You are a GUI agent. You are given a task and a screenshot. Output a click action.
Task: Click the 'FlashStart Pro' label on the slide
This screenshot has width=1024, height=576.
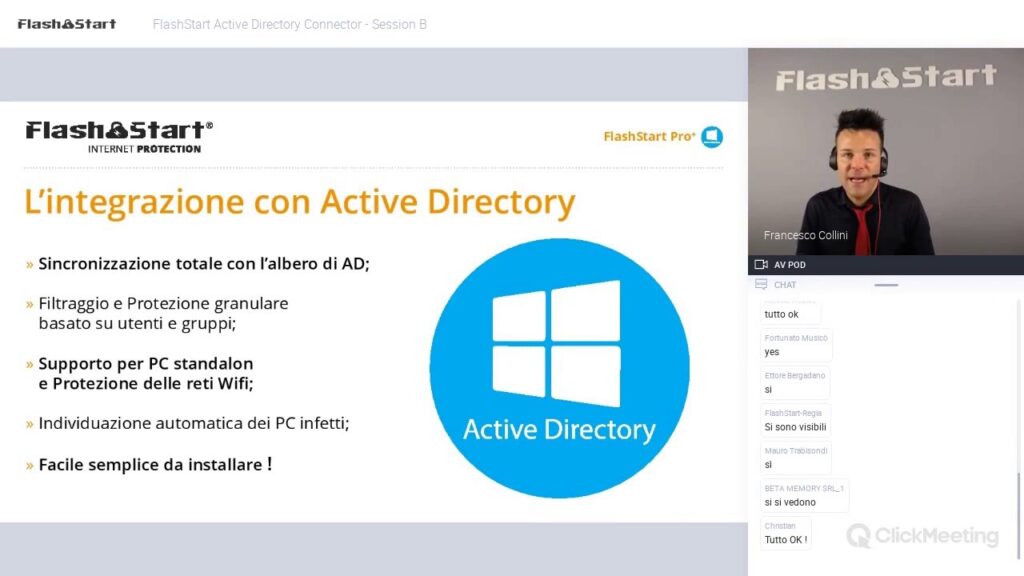(x=649, y=136)
